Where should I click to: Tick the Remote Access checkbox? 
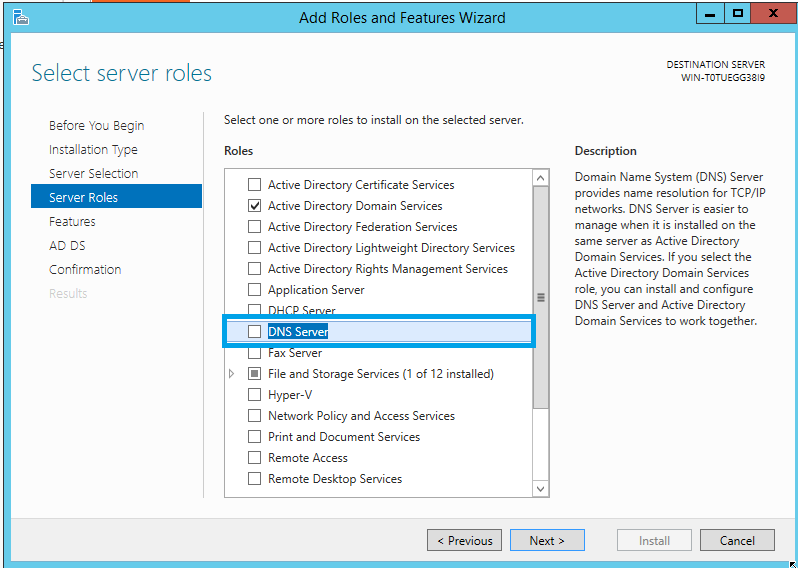point(254,458)
